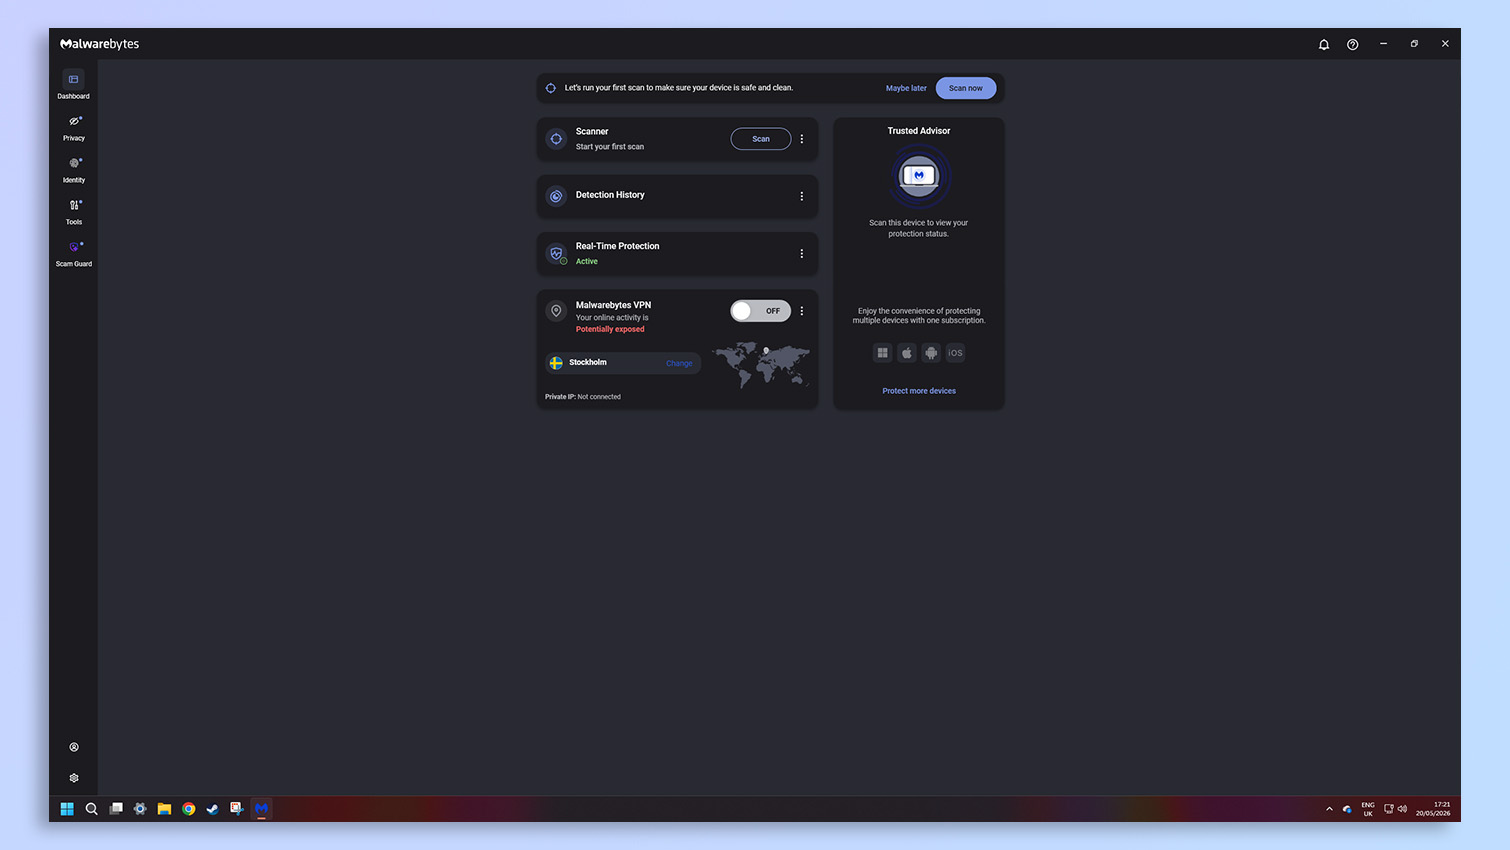This screenshot has height=850, width=1510.
Task: Click the Real-Time Protection shield icon
Action: [556, 254]
